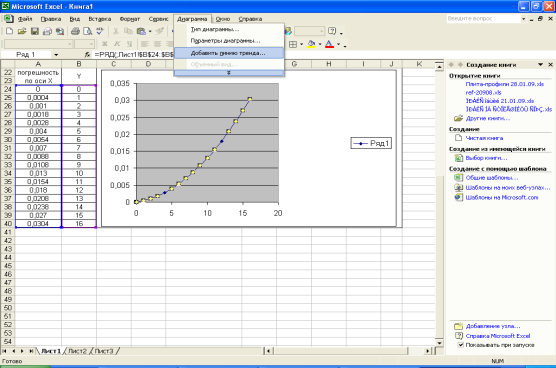This screenshot has width=556, height=368.
Task: Click the Ряд1 chart legend entry
Action: pyautogui.click(x=371, y=143)
